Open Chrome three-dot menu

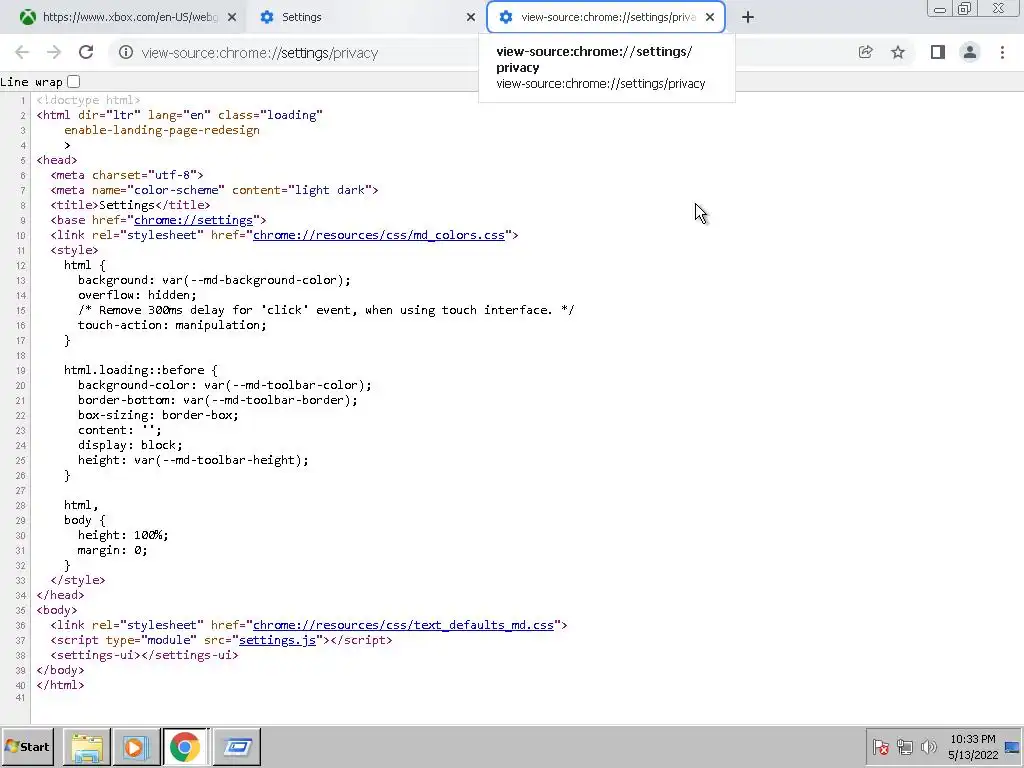pos(1002,52)
